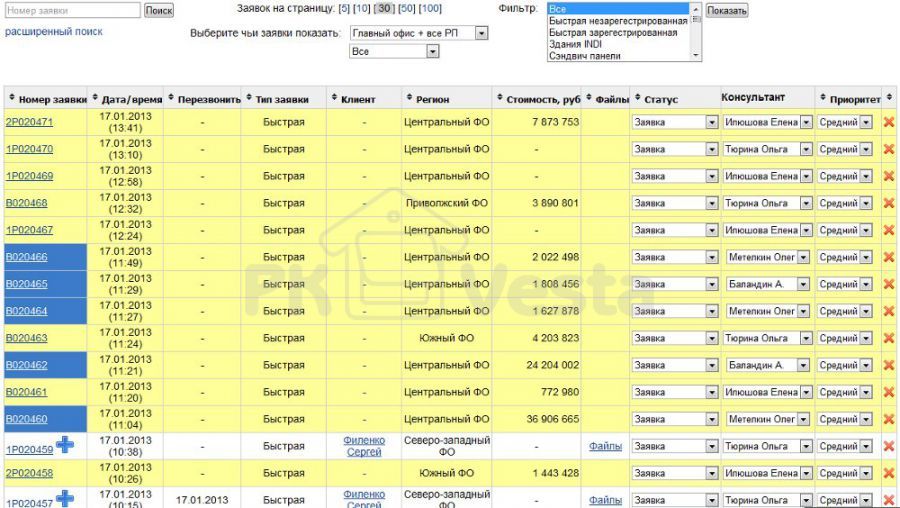Click the Номер заявки search field
Viewport: 900px width, 508px height.
point(72,10)
